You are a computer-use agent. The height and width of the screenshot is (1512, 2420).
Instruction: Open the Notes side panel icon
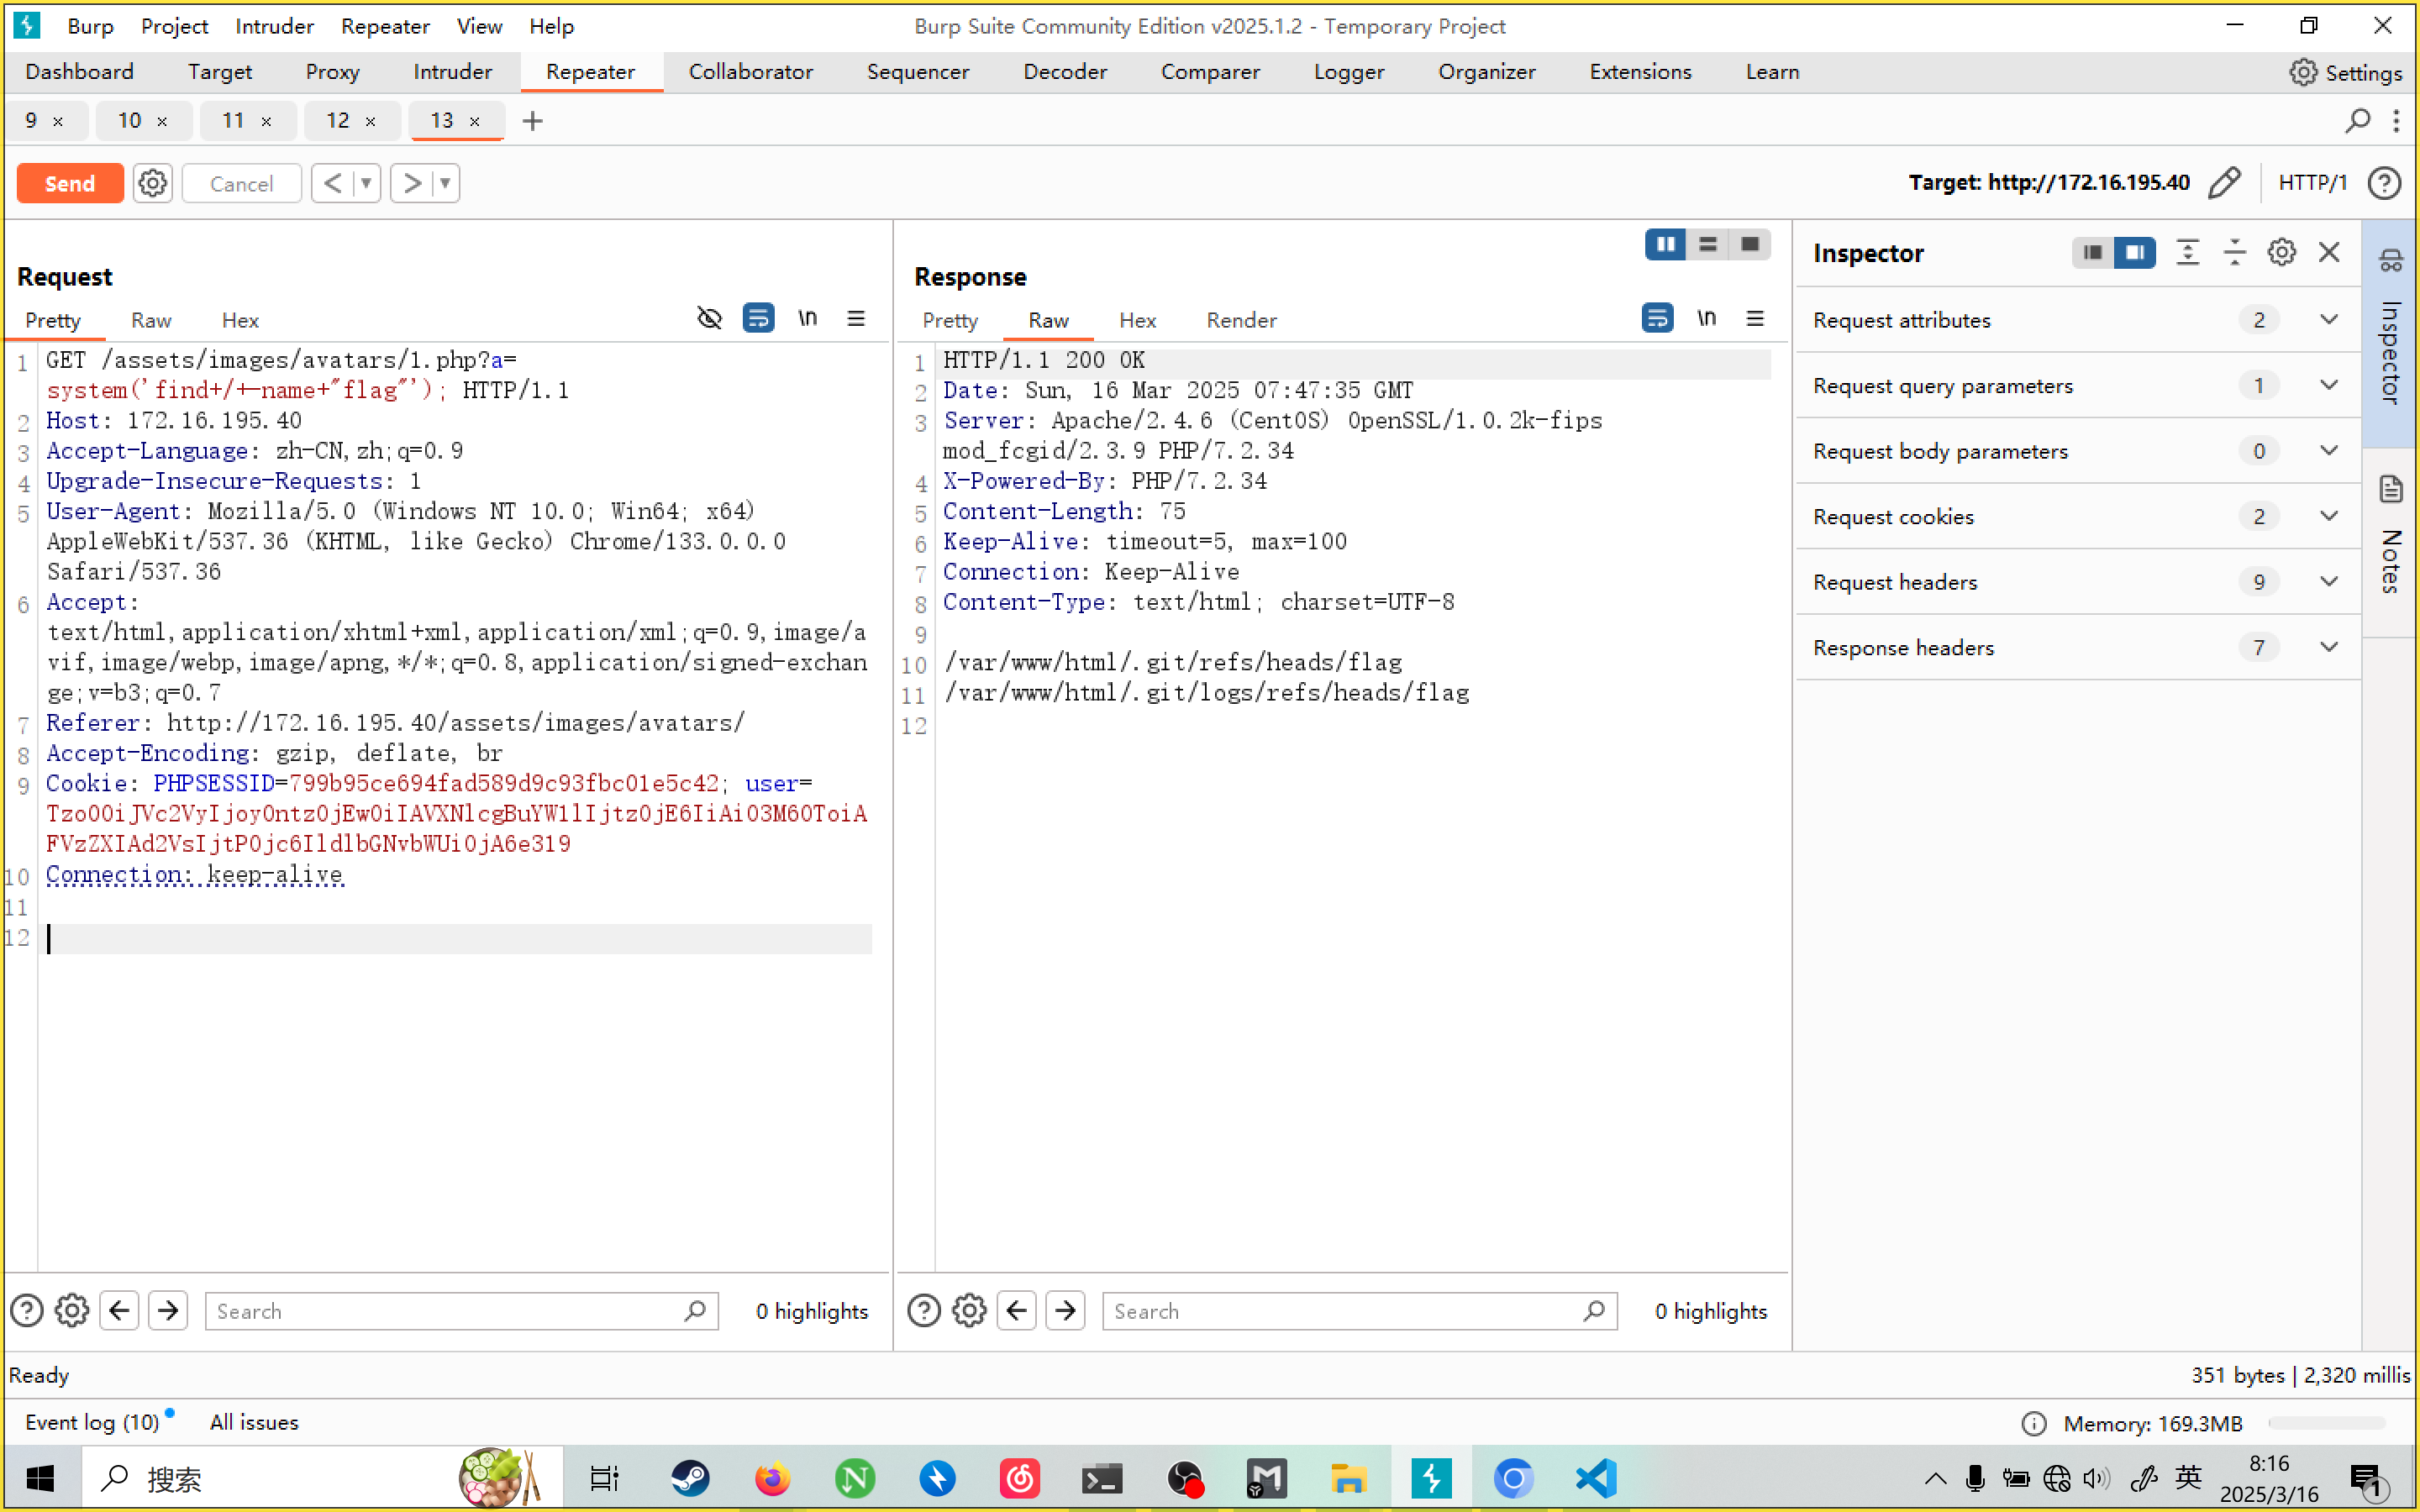pyautogui.click(x=2391, y=490)
